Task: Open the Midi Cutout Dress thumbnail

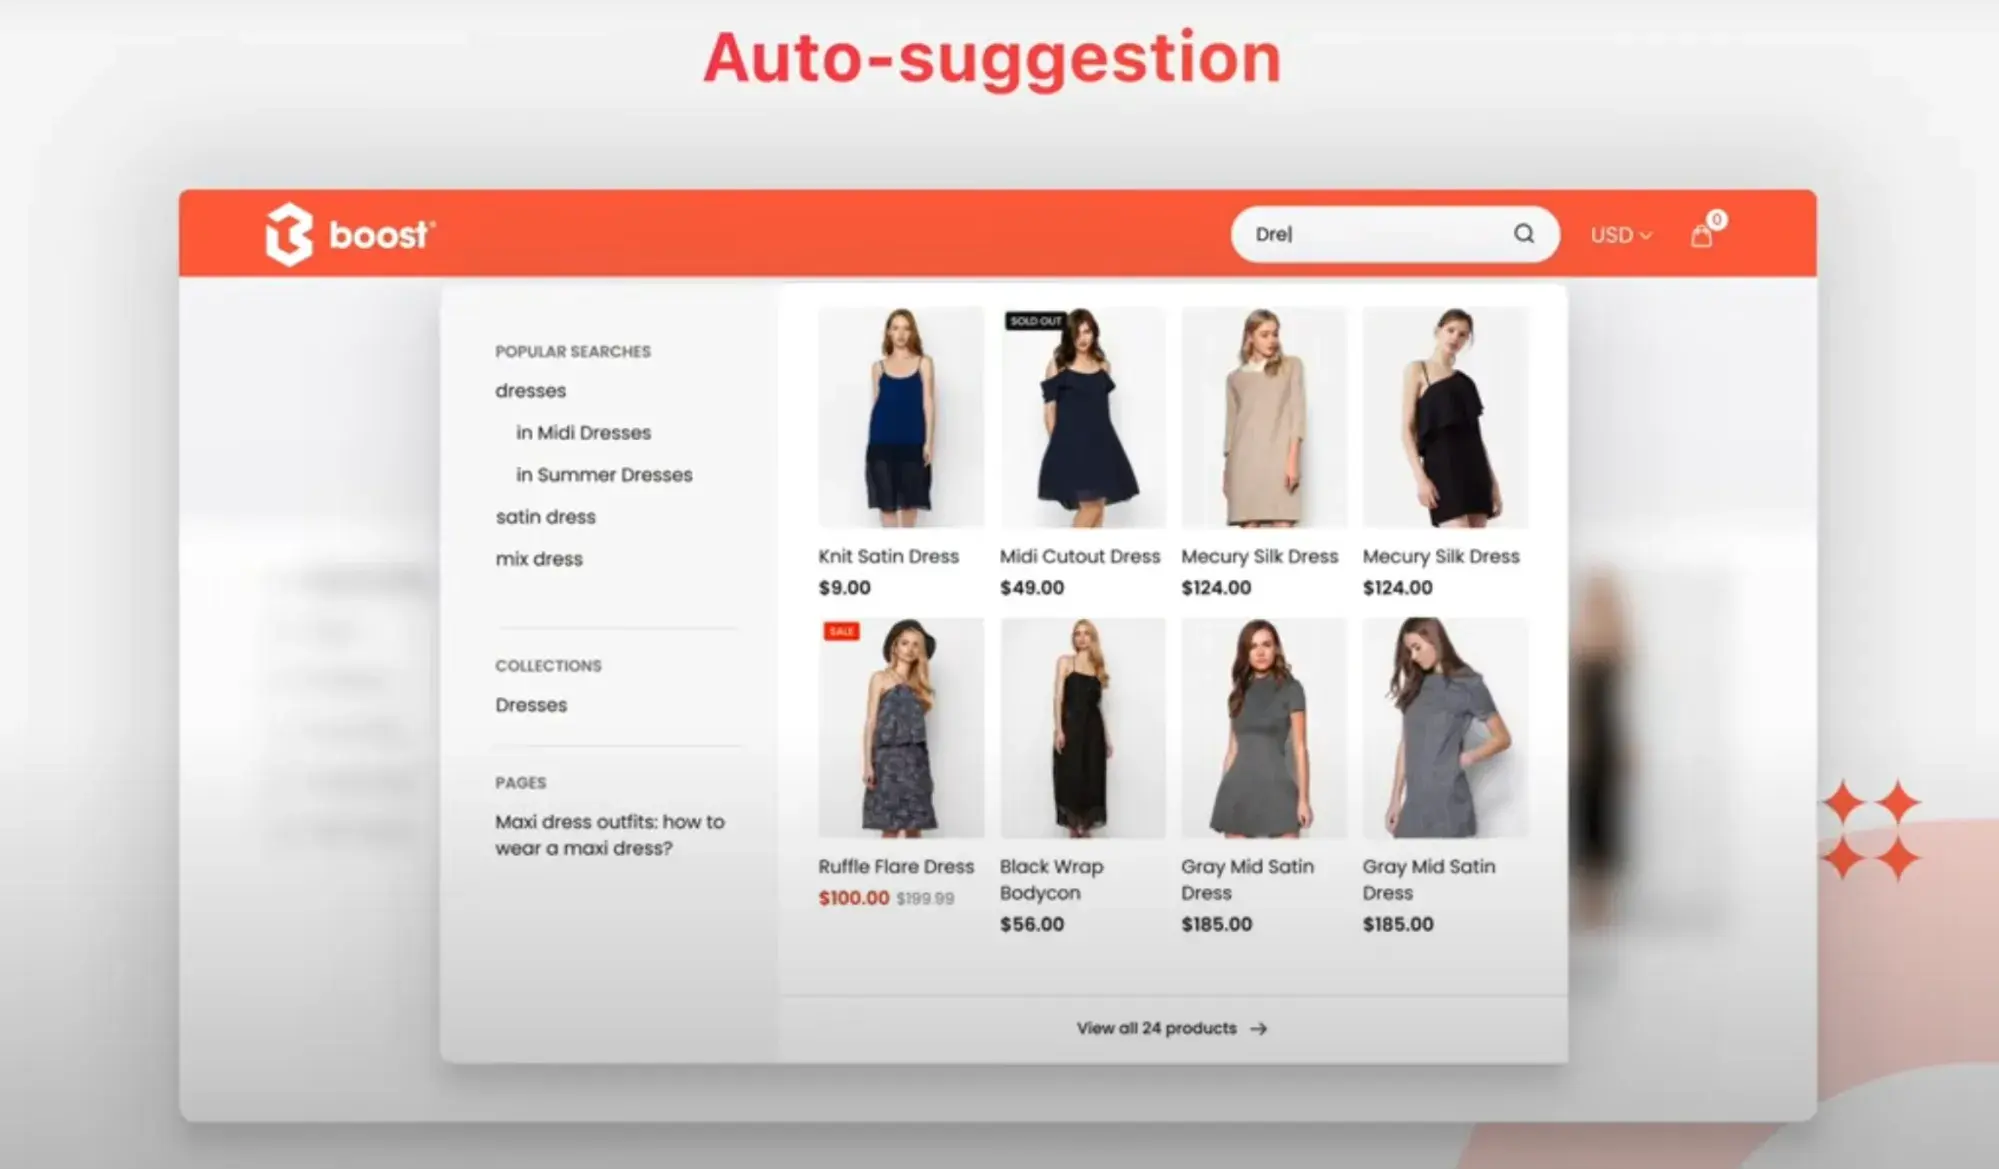Action: (1082, 417)
